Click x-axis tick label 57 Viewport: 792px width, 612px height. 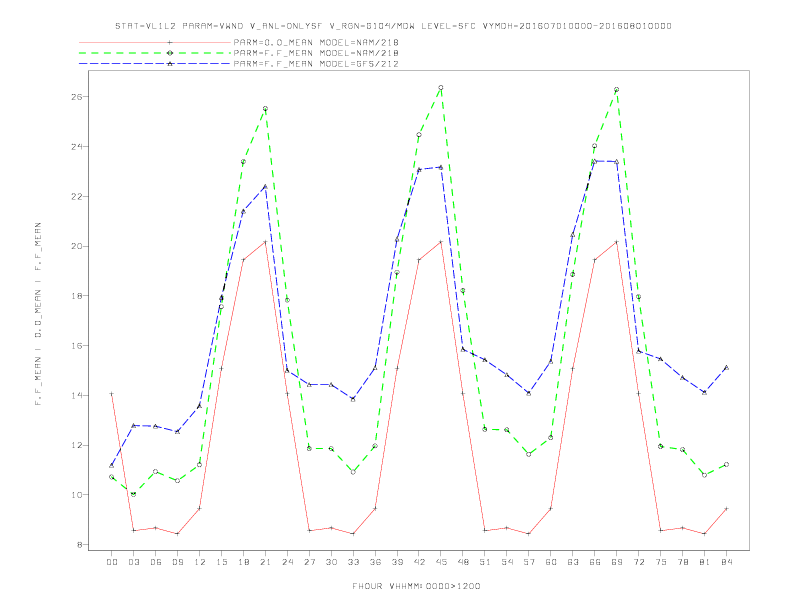coord(529,562)
